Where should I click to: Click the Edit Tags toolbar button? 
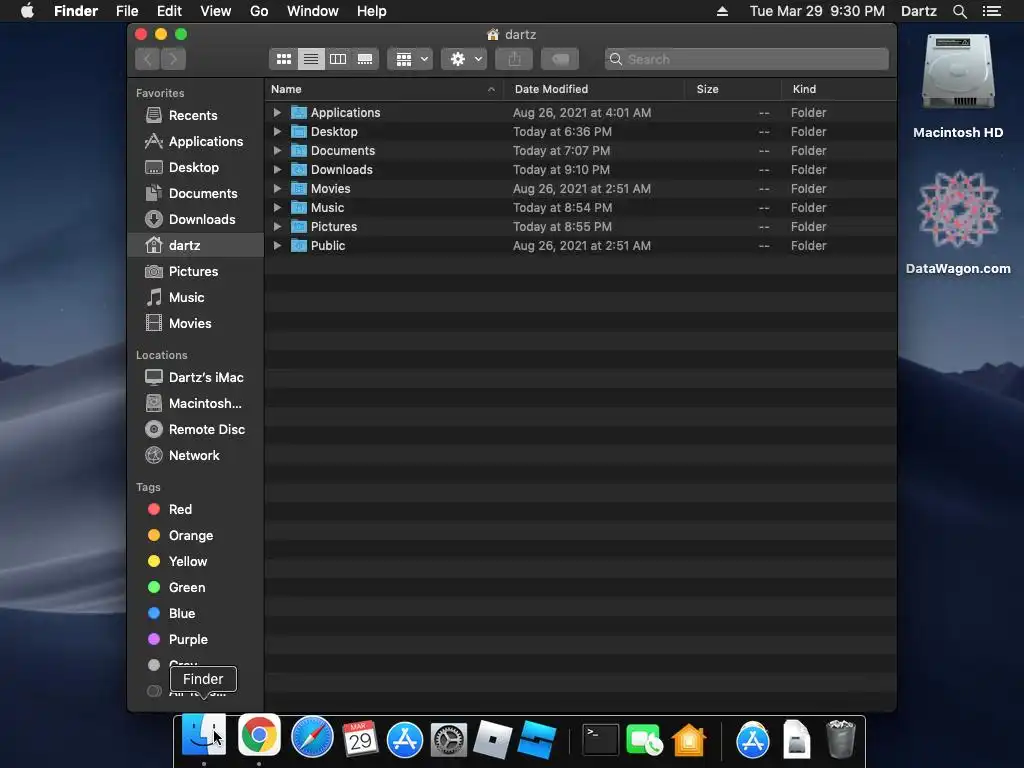(x=560, y=59)
